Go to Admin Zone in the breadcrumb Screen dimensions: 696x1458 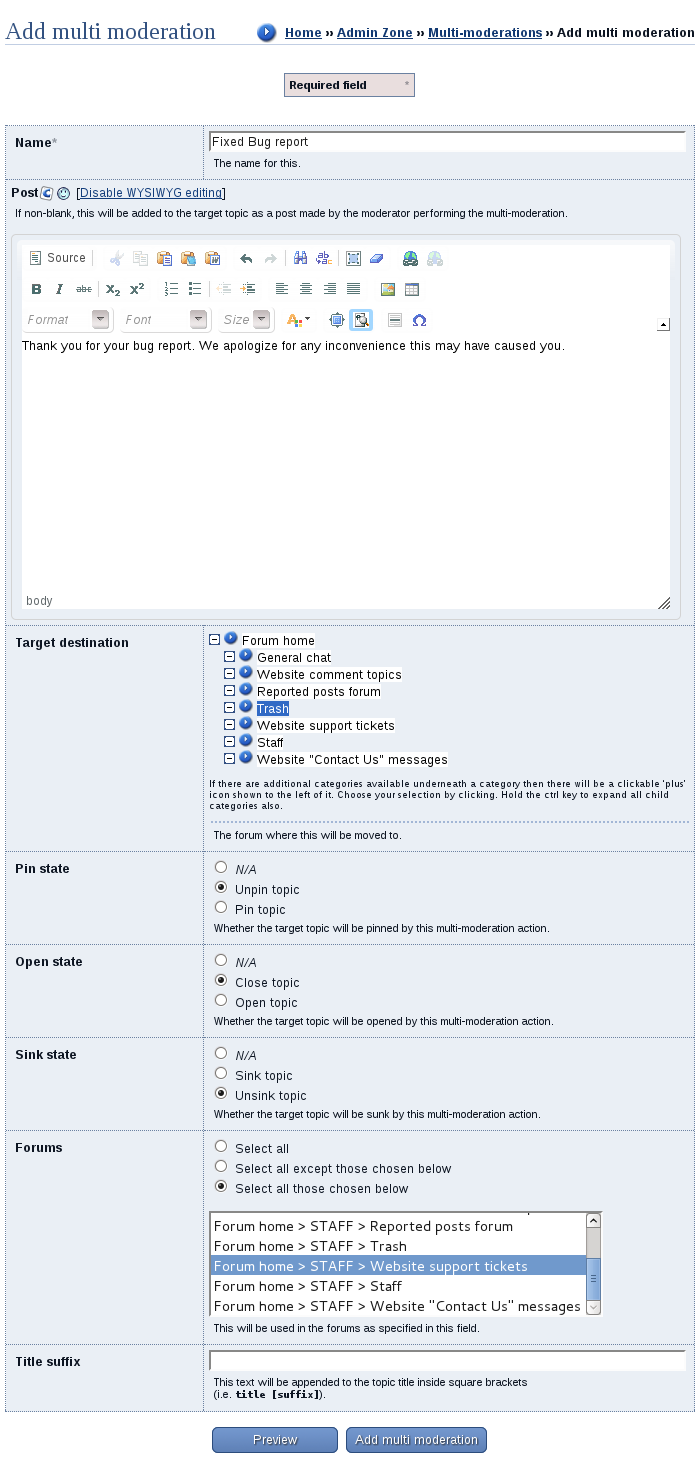[374, 33]
